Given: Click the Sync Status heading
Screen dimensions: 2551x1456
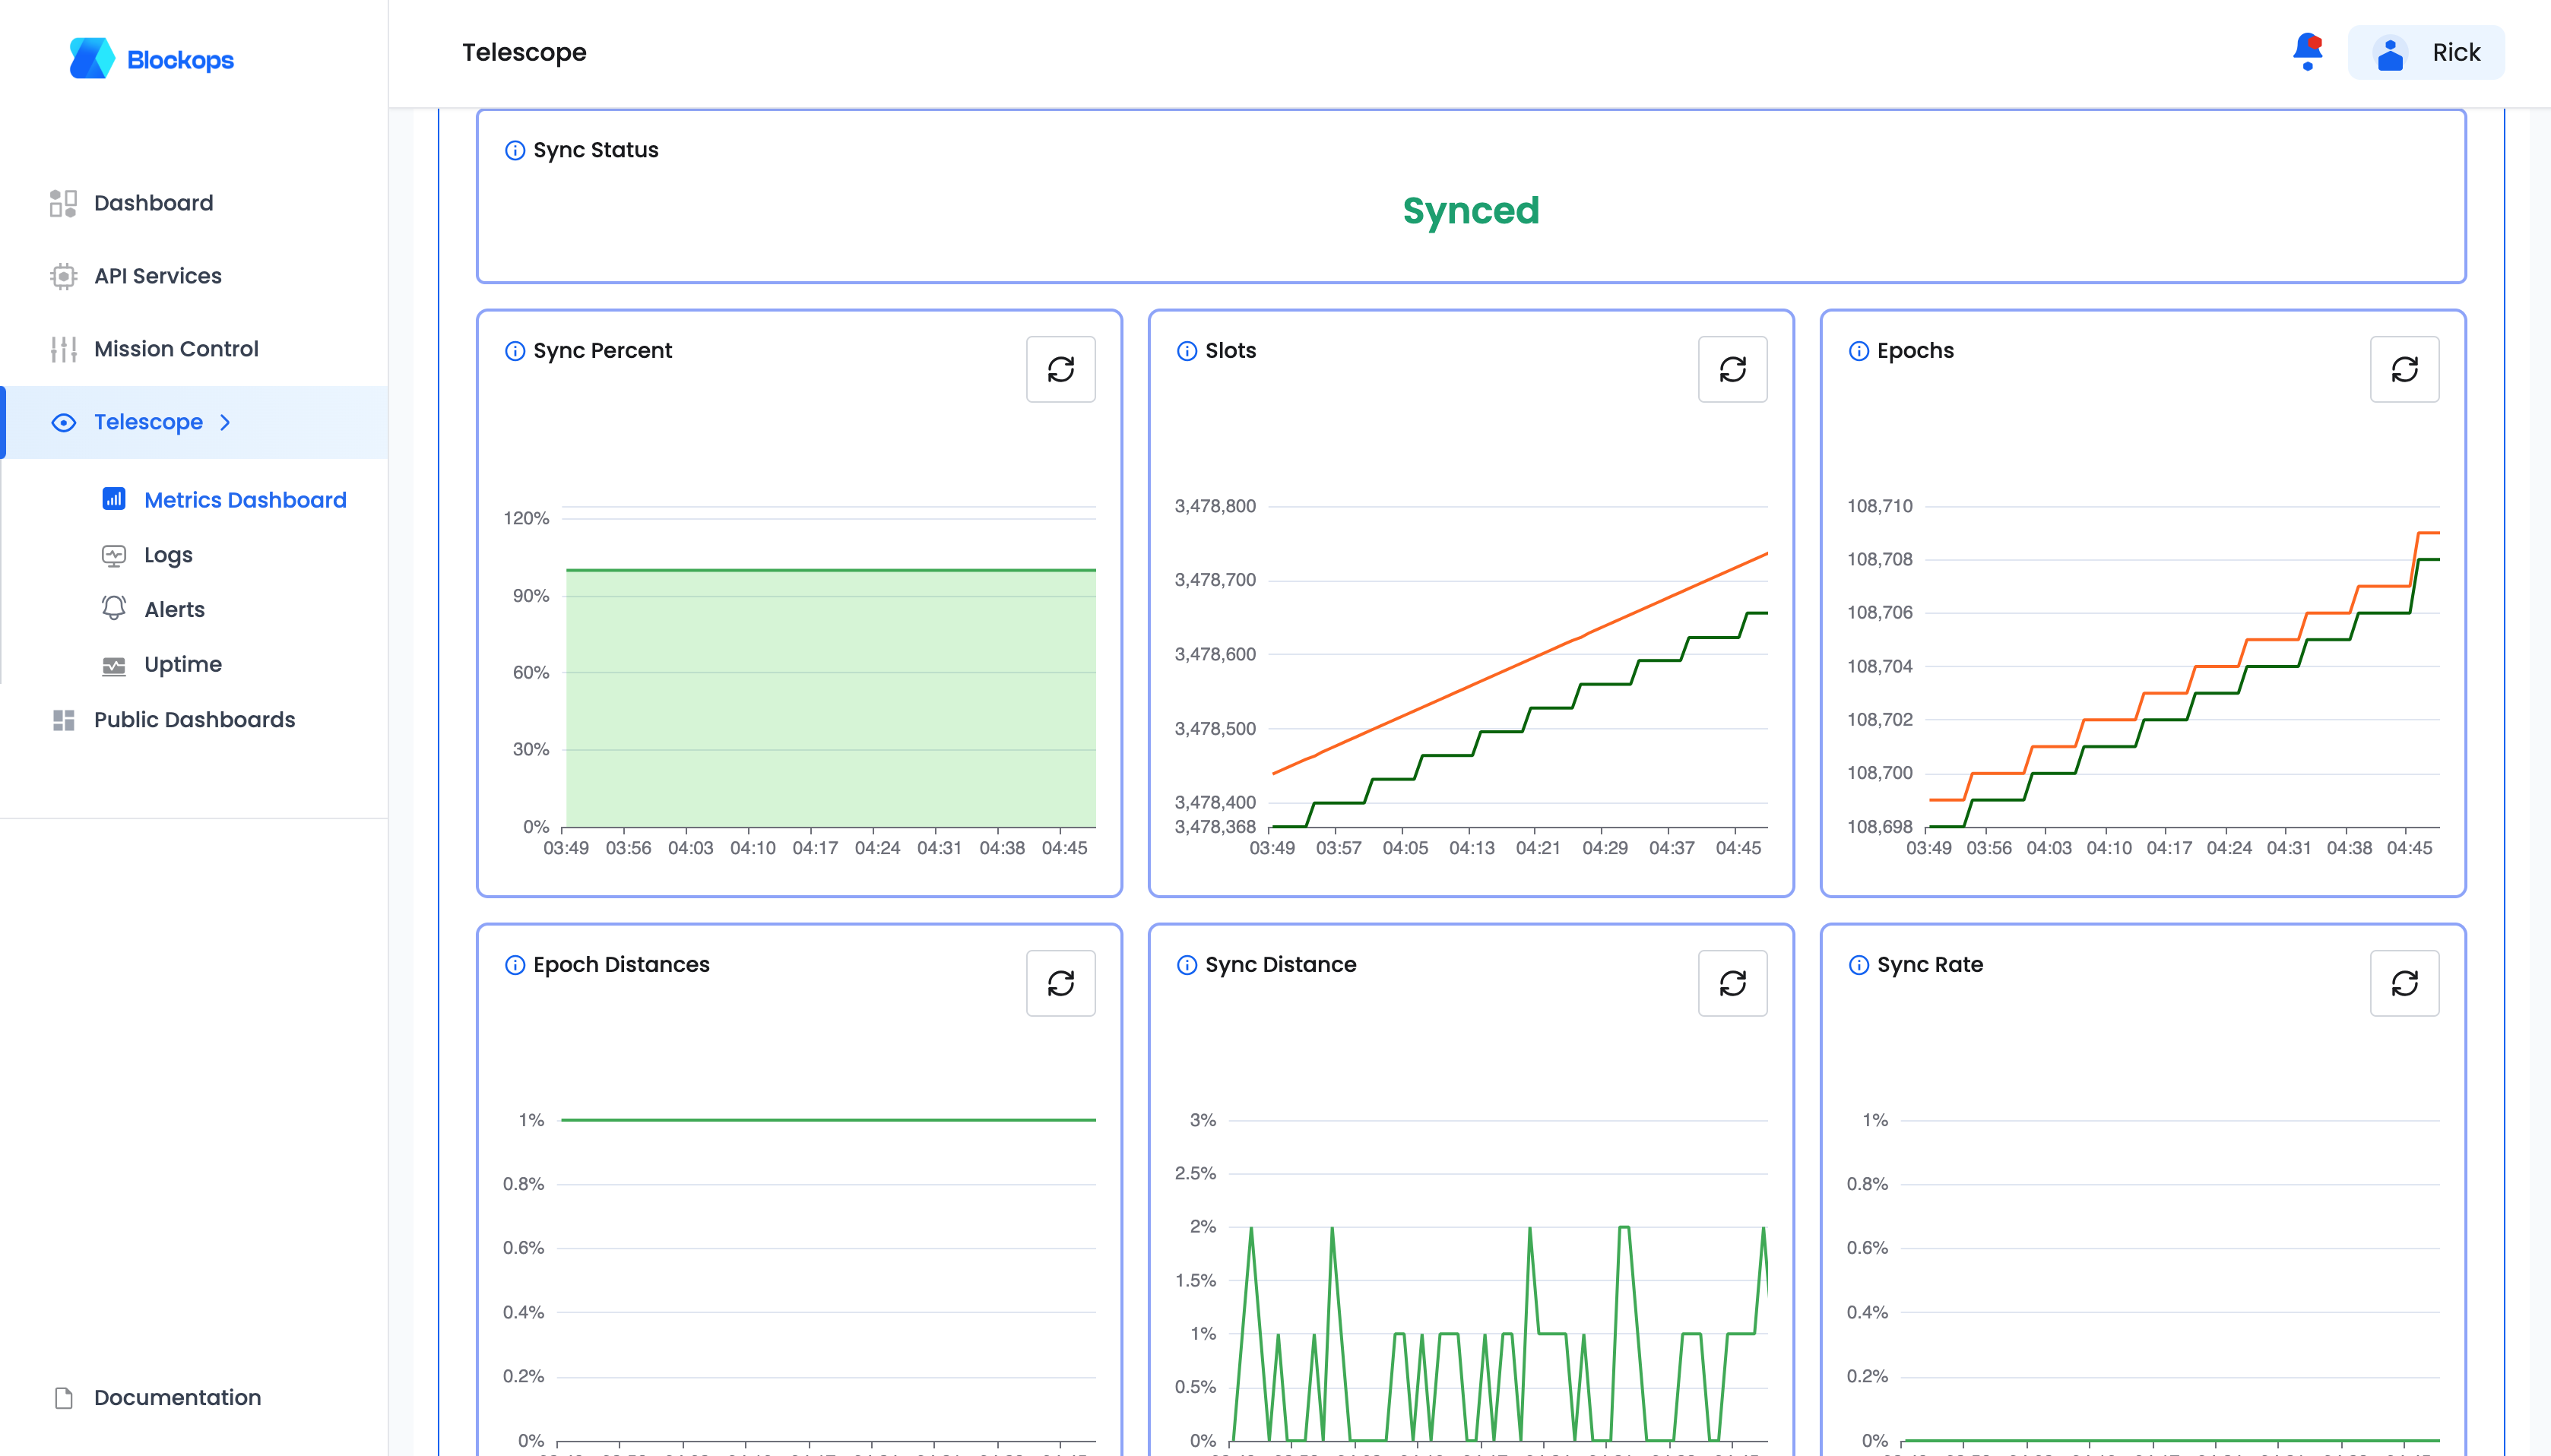Looking at the screenshot, I should tap(595, 150).
